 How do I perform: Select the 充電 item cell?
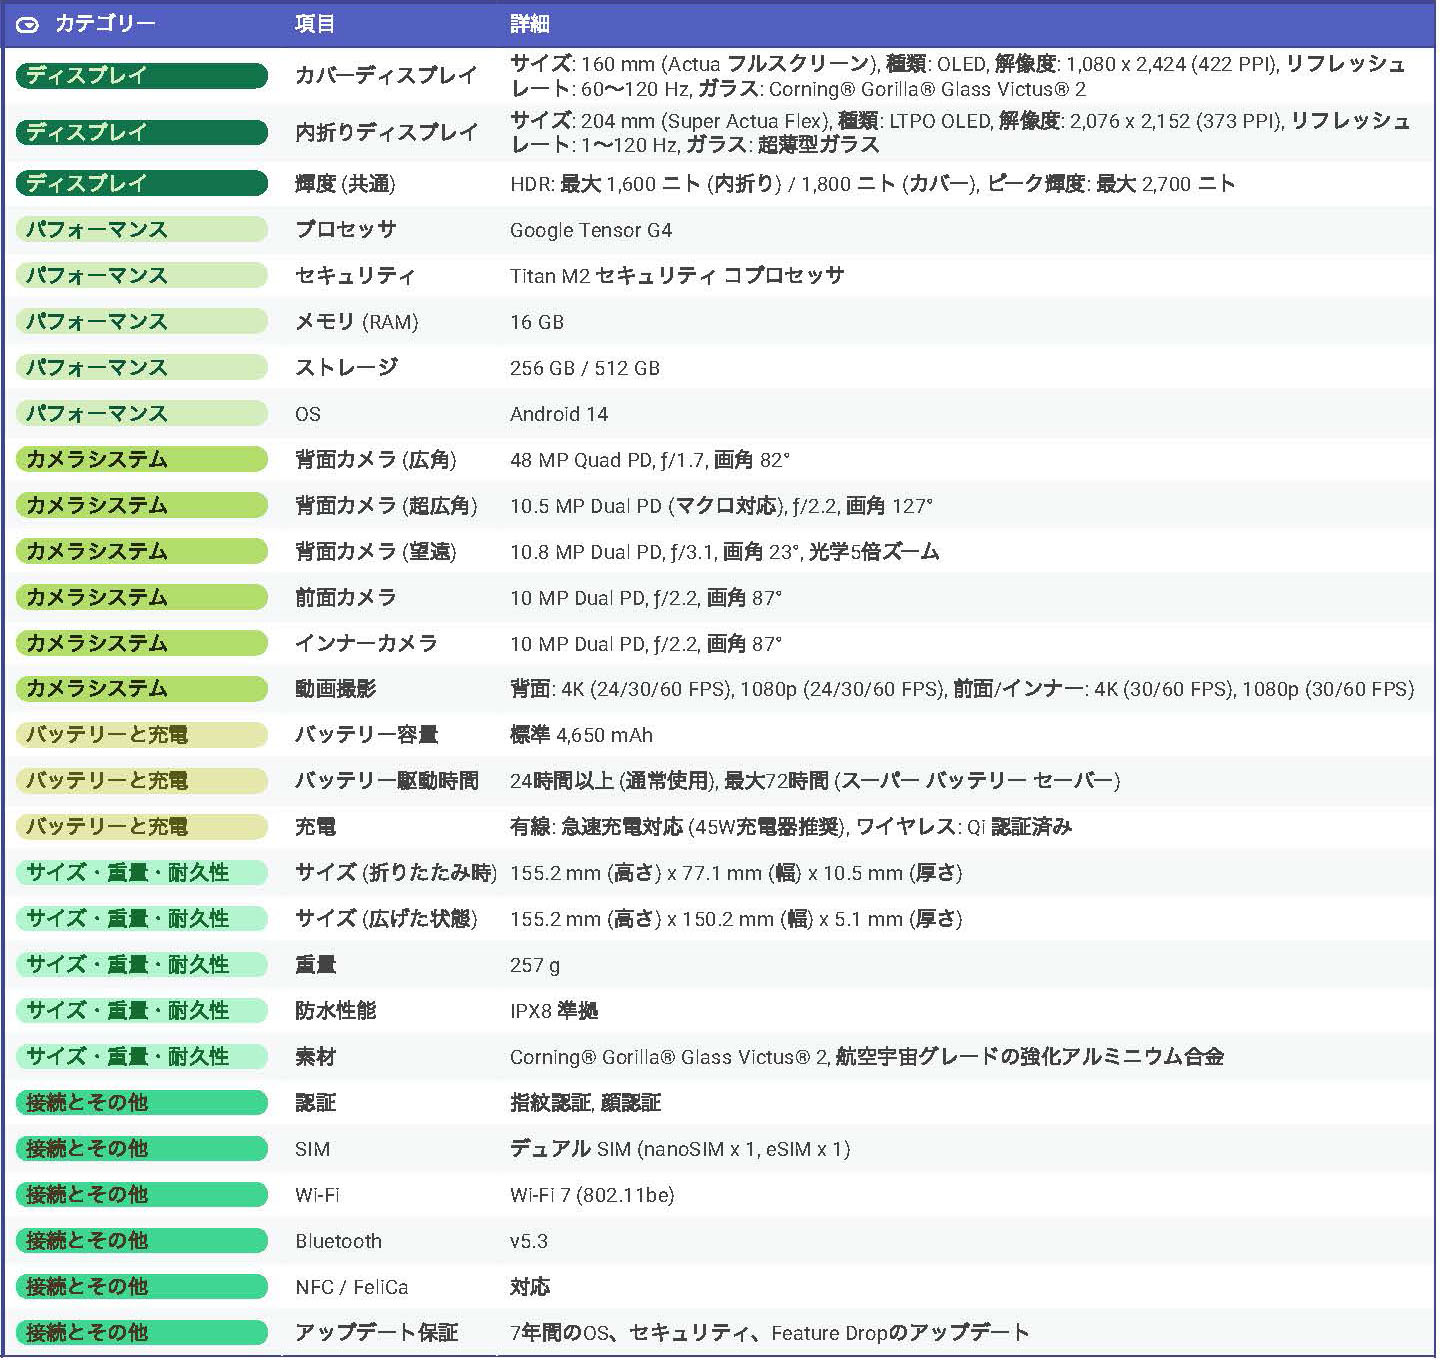[315, 827]
